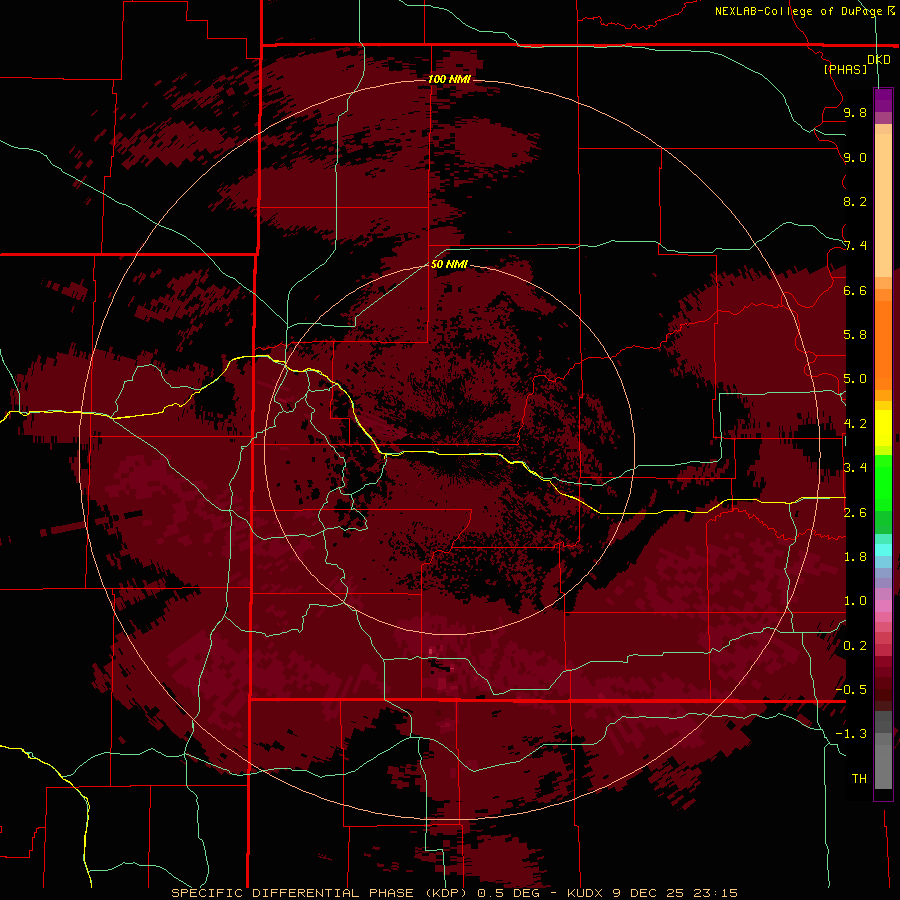Viewport: 900px width, 900px height.
Task: Click the 8.2 scale value
Action: click(x=855, y=201)
